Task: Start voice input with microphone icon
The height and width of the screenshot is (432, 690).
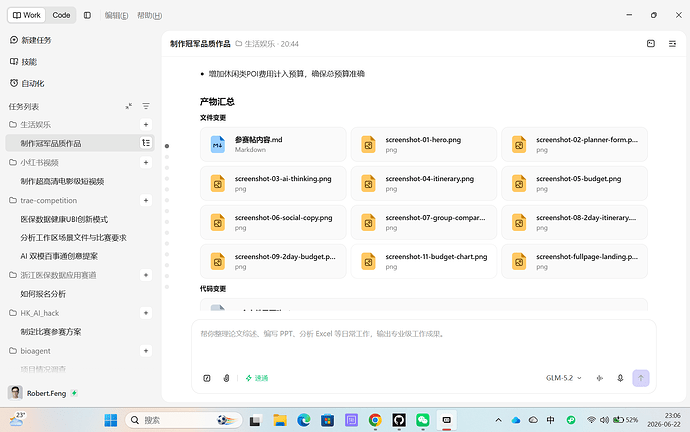Action: (x=620, y=378)
